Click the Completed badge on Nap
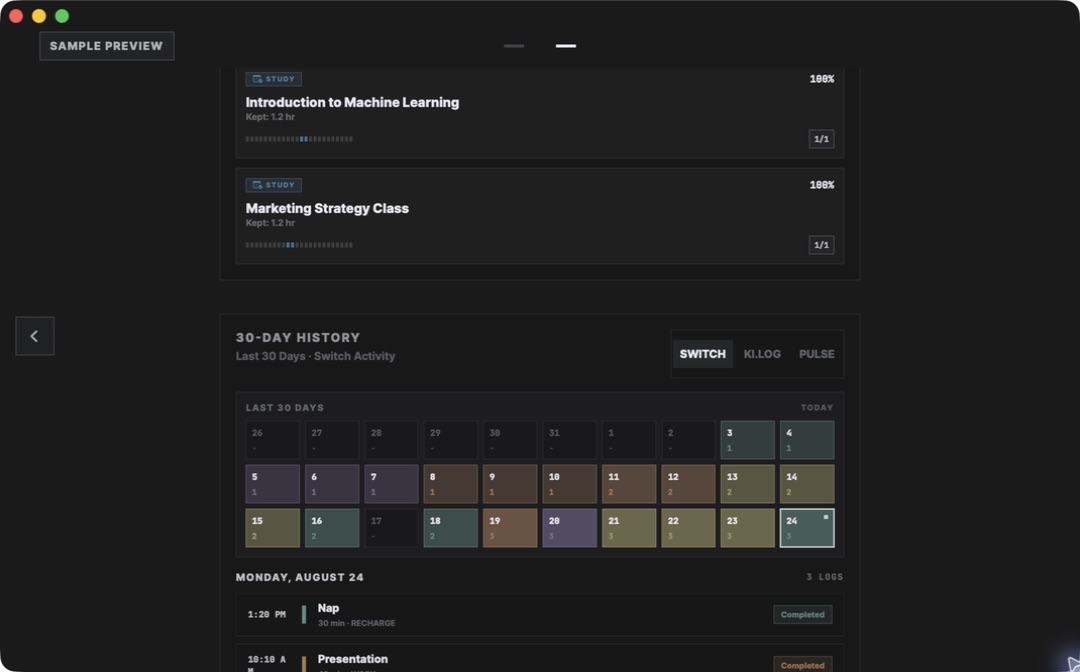1080x672 pixels. 802,615
